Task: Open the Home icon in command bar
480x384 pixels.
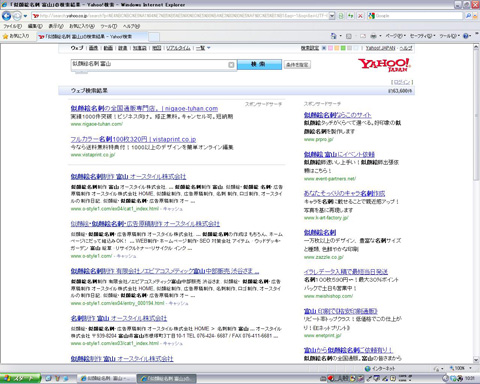Action: click(x=334, y=36)
